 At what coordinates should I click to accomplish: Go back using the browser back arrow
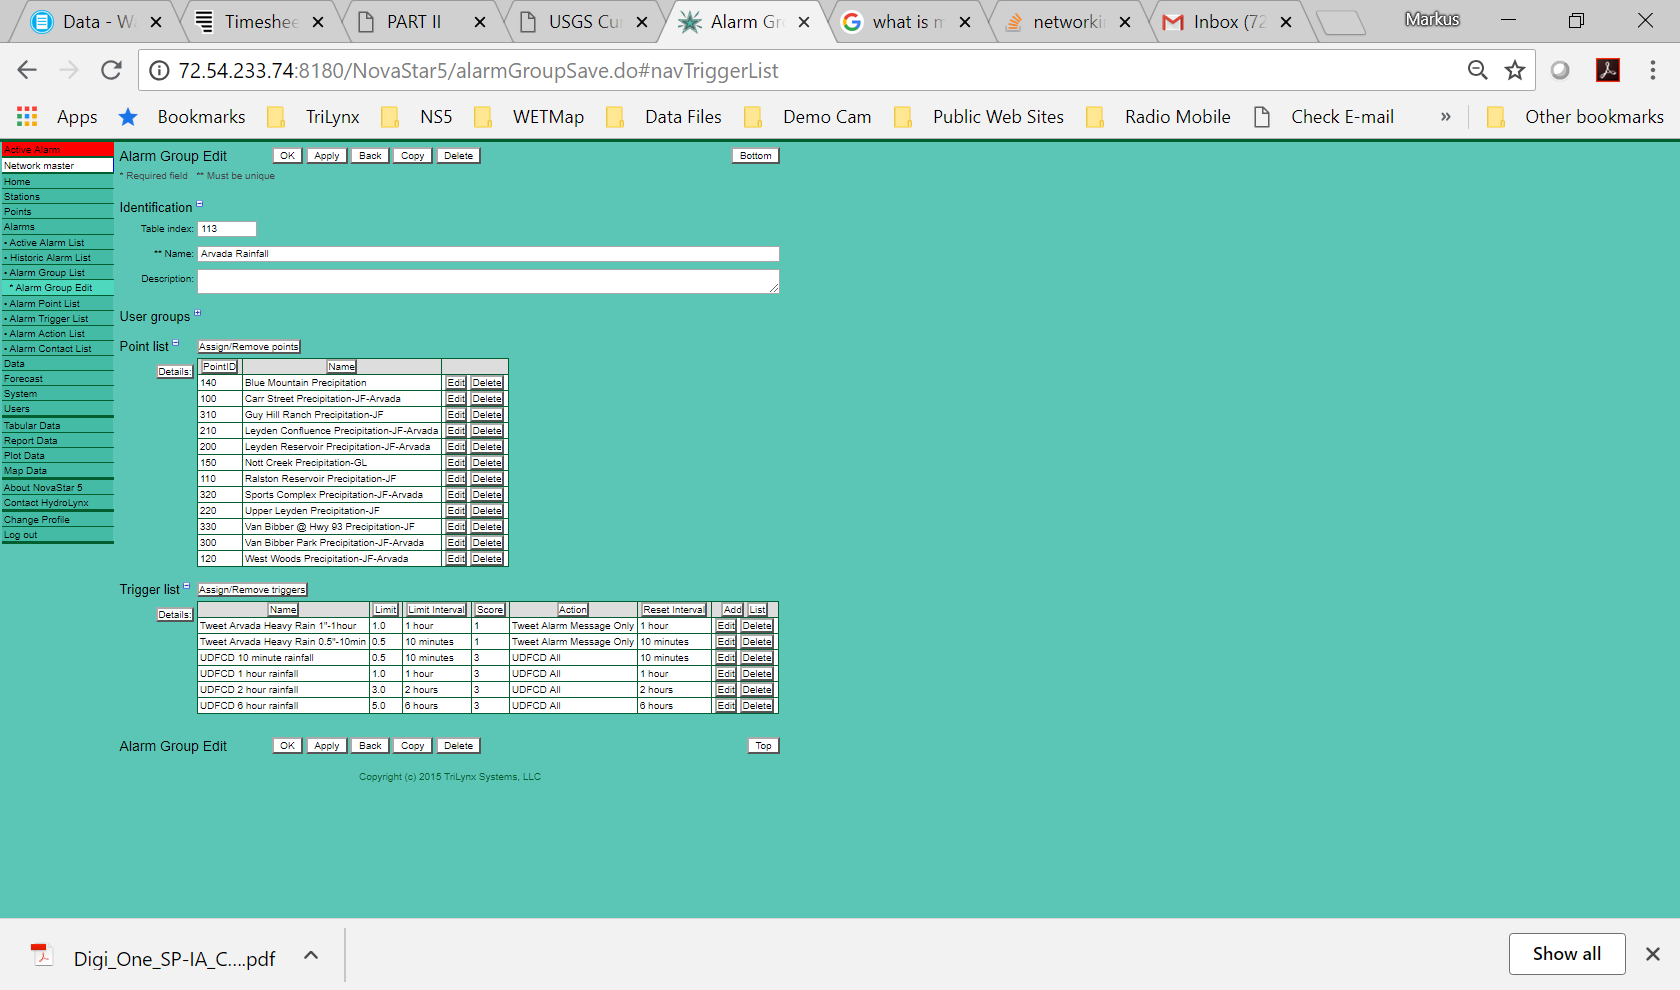(27, 70)
